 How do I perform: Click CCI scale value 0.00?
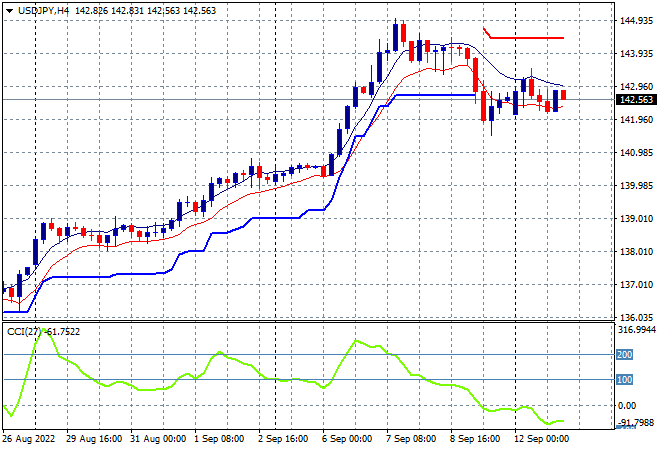pyautogui.click(x=627, y=406)
